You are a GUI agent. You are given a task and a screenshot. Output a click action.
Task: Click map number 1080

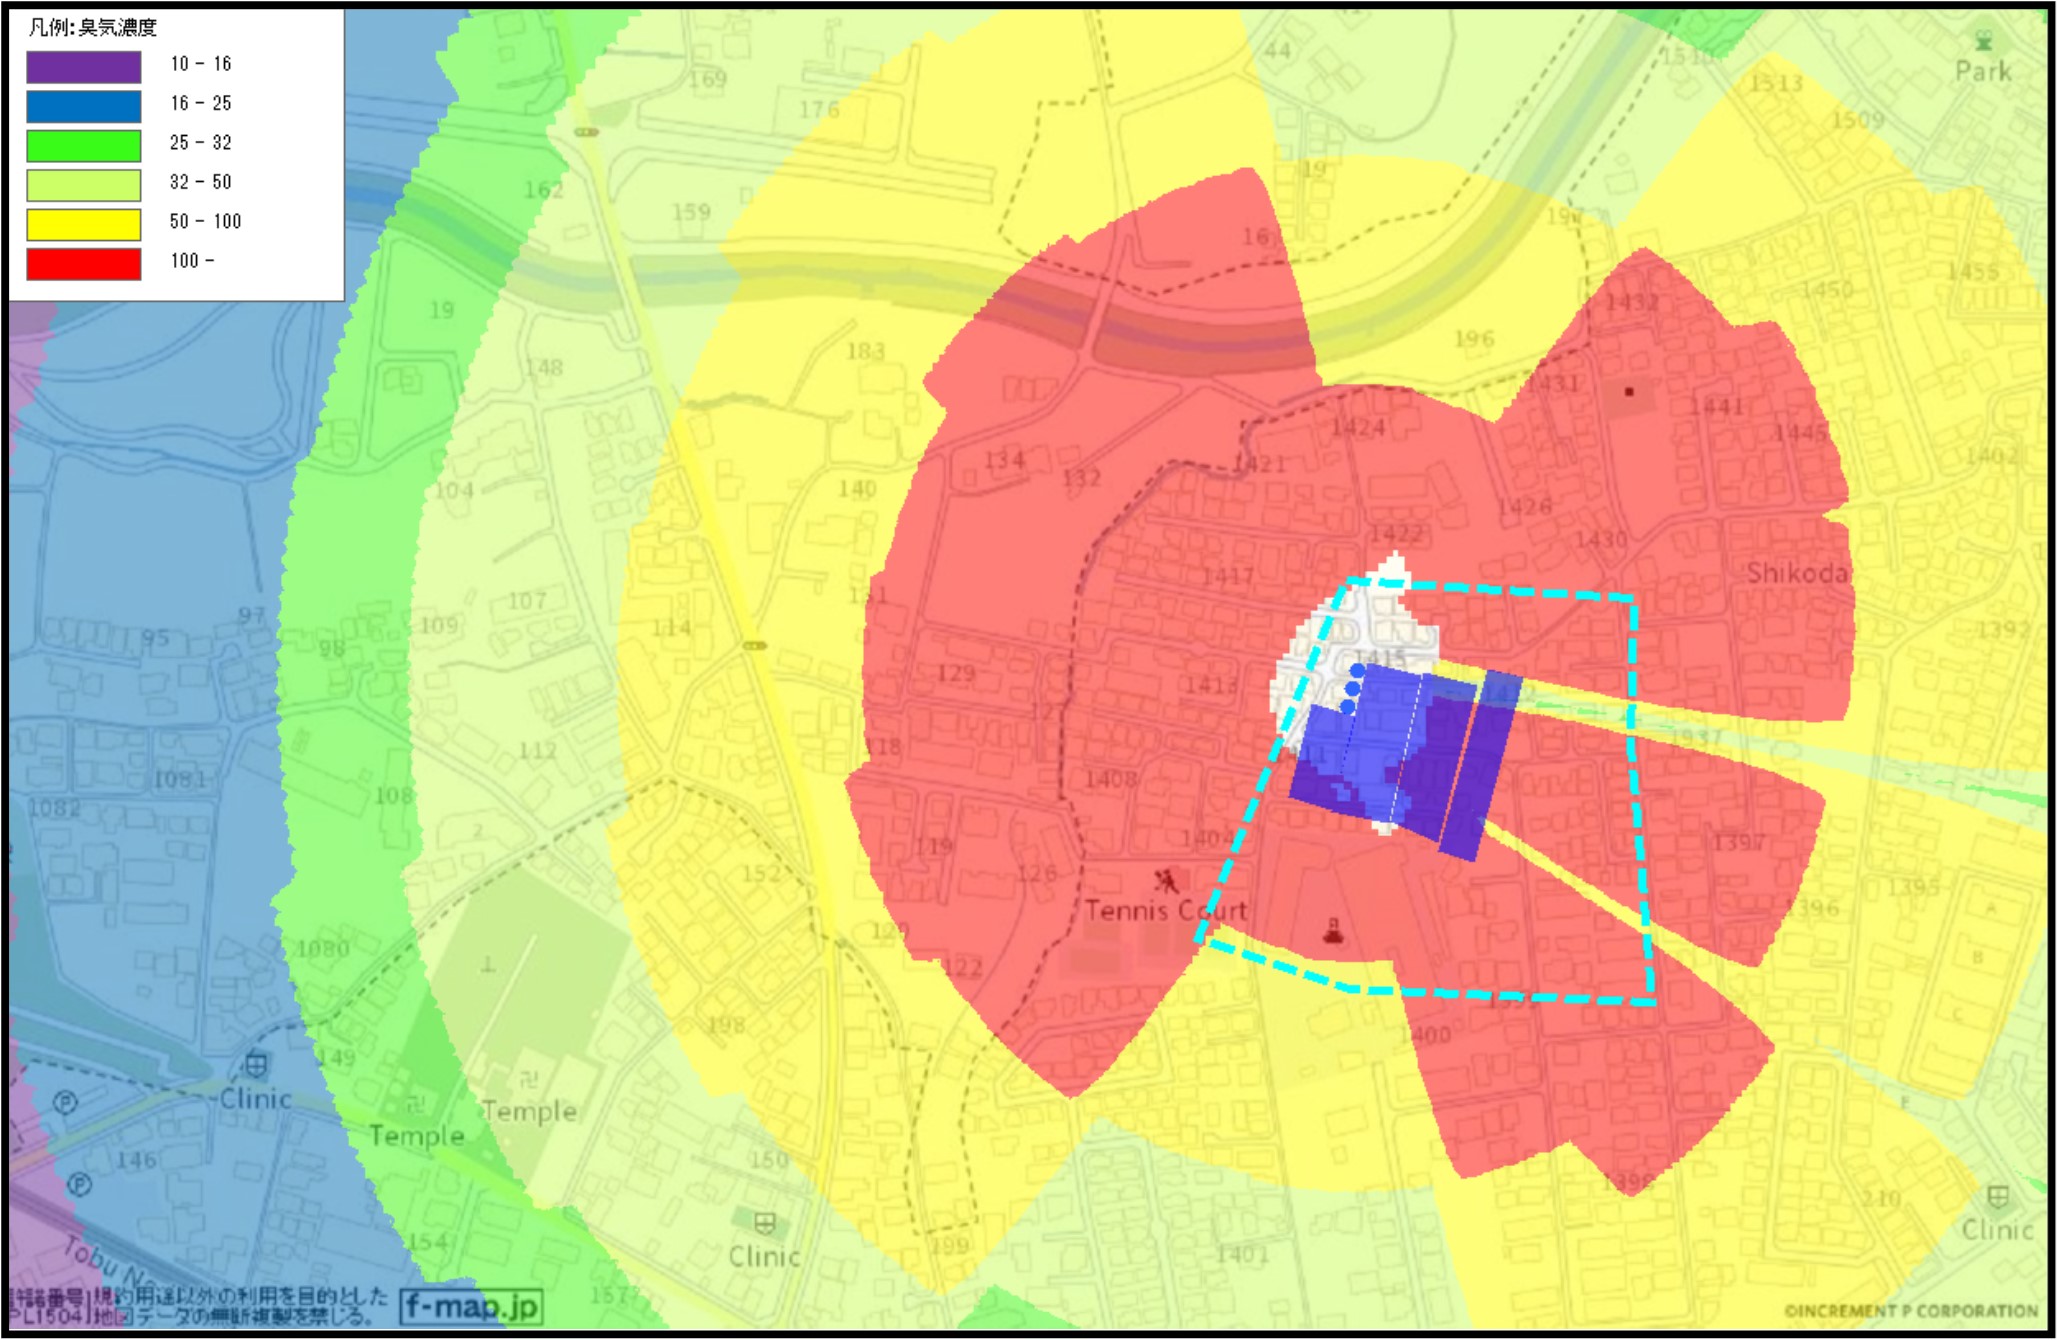pos(323,948)
